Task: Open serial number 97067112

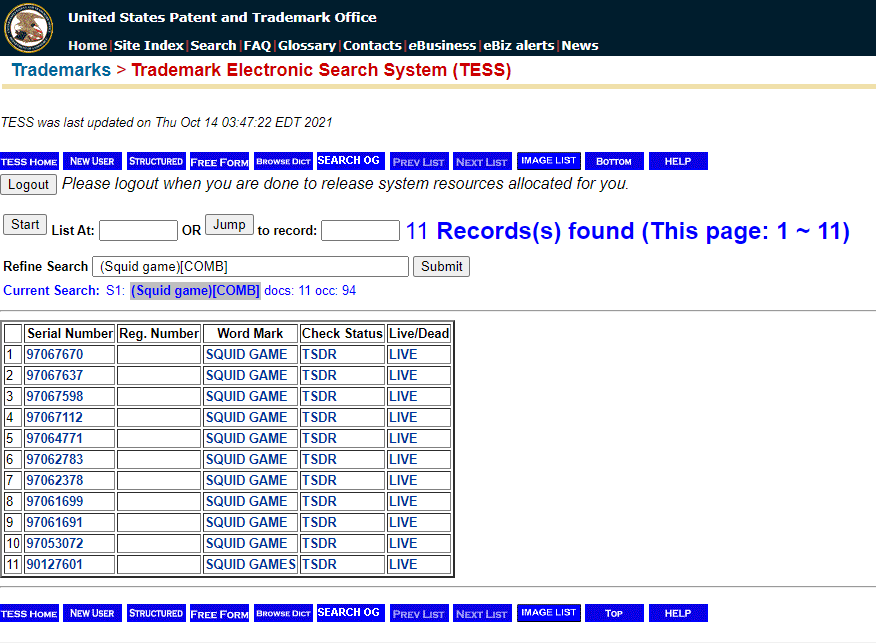Action: point(55,417)
